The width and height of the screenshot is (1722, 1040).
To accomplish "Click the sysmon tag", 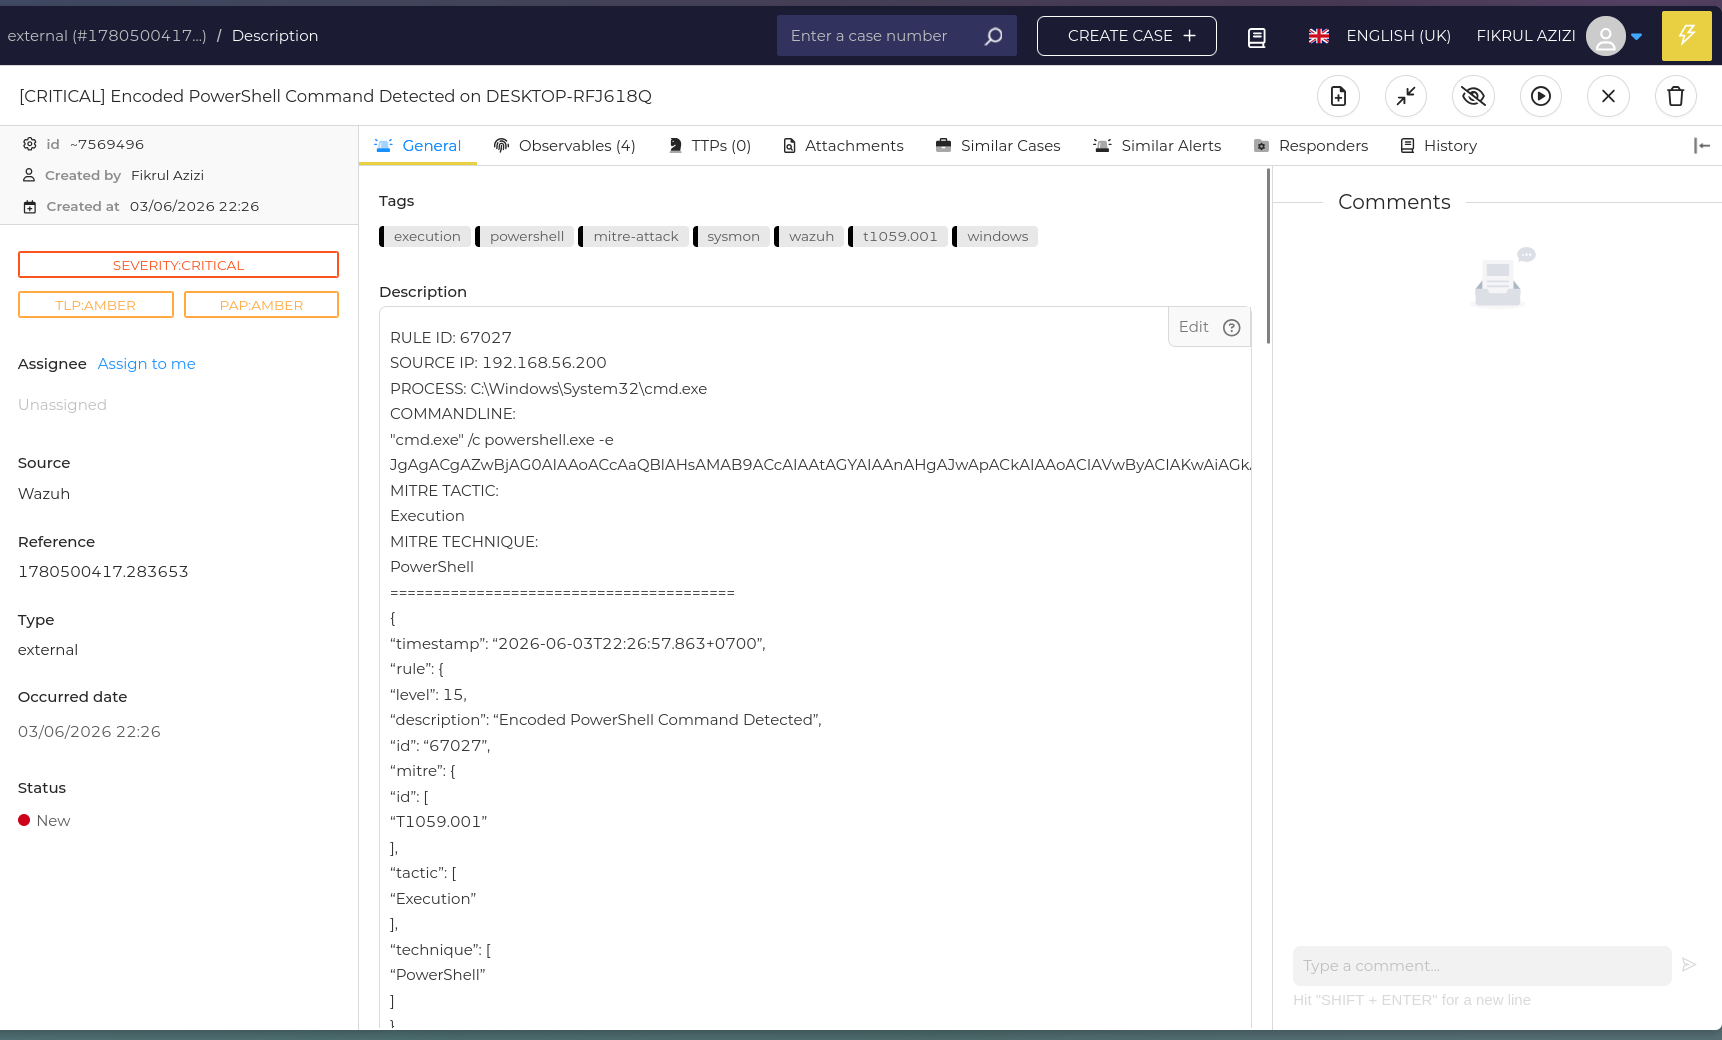I will pos(731,237).
